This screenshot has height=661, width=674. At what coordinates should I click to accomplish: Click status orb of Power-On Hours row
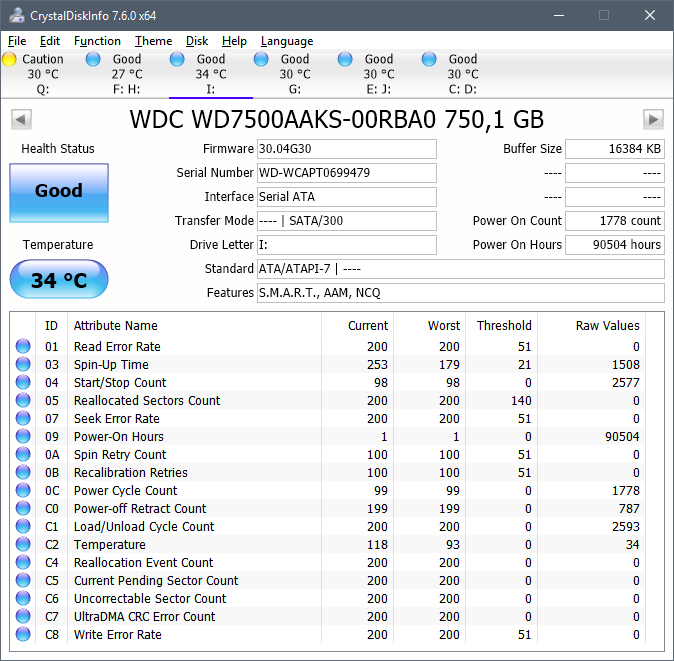(x=23, y=436)
